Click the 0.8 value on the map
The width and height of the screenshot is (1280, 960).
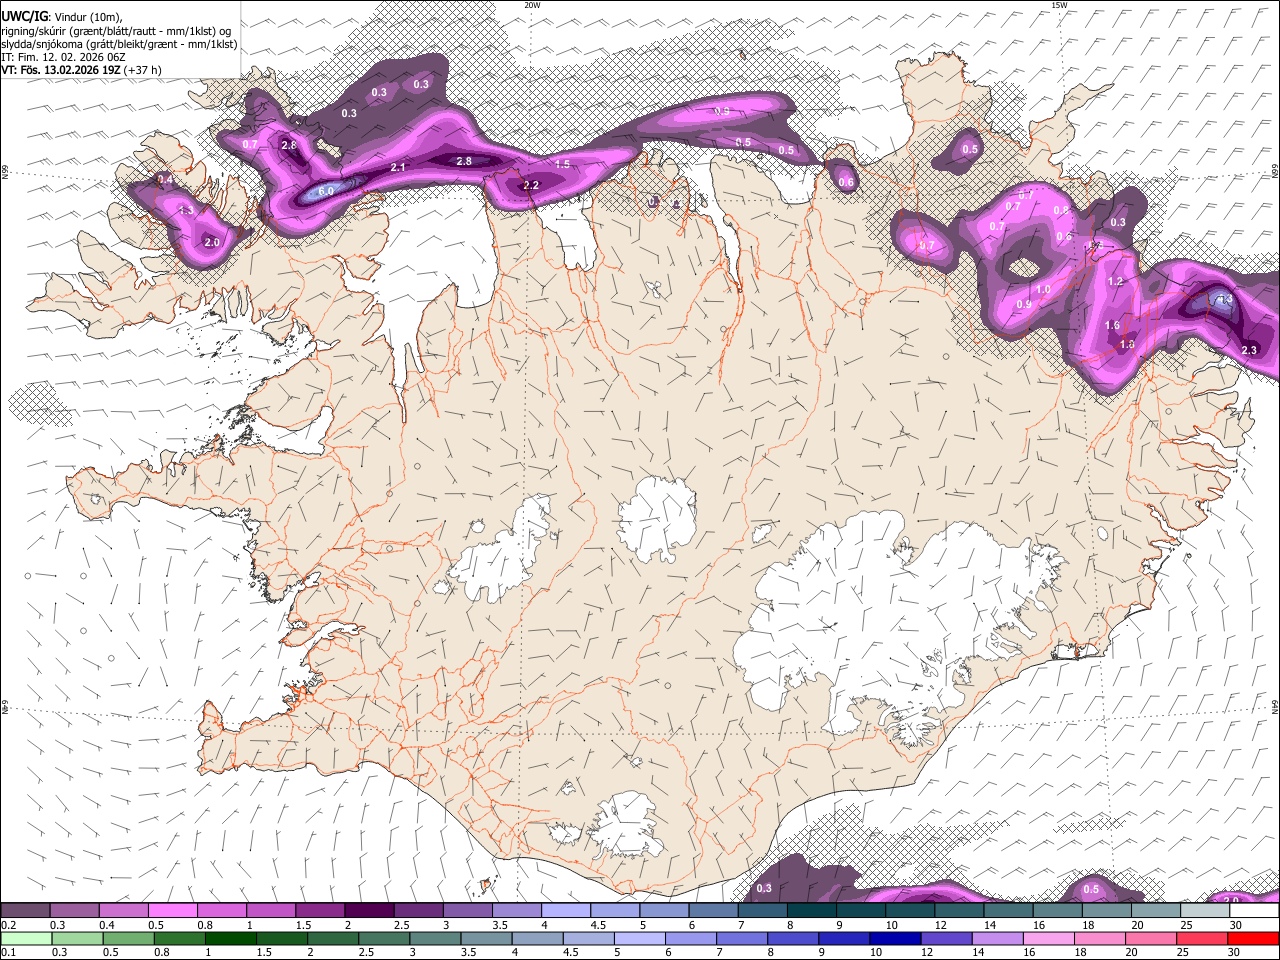(x=1061, y=211)
